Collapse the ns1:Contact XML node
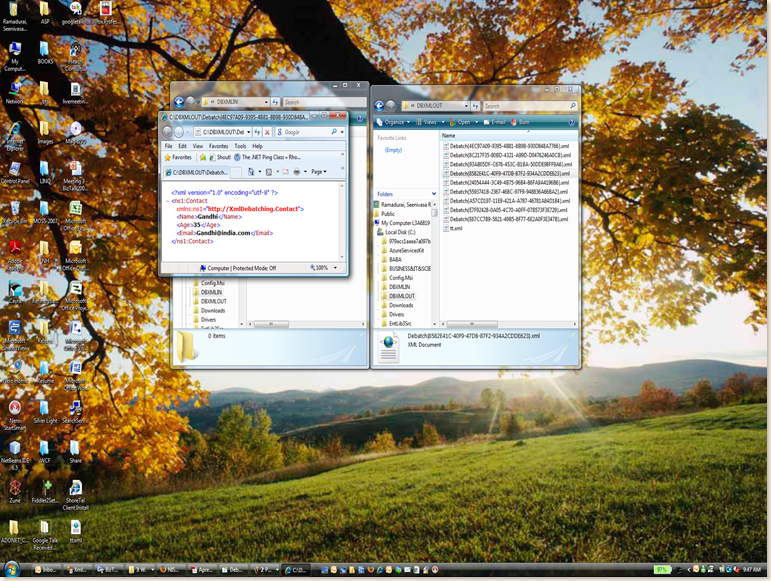This screenshot has width=771, height=581. coord(168,201)
